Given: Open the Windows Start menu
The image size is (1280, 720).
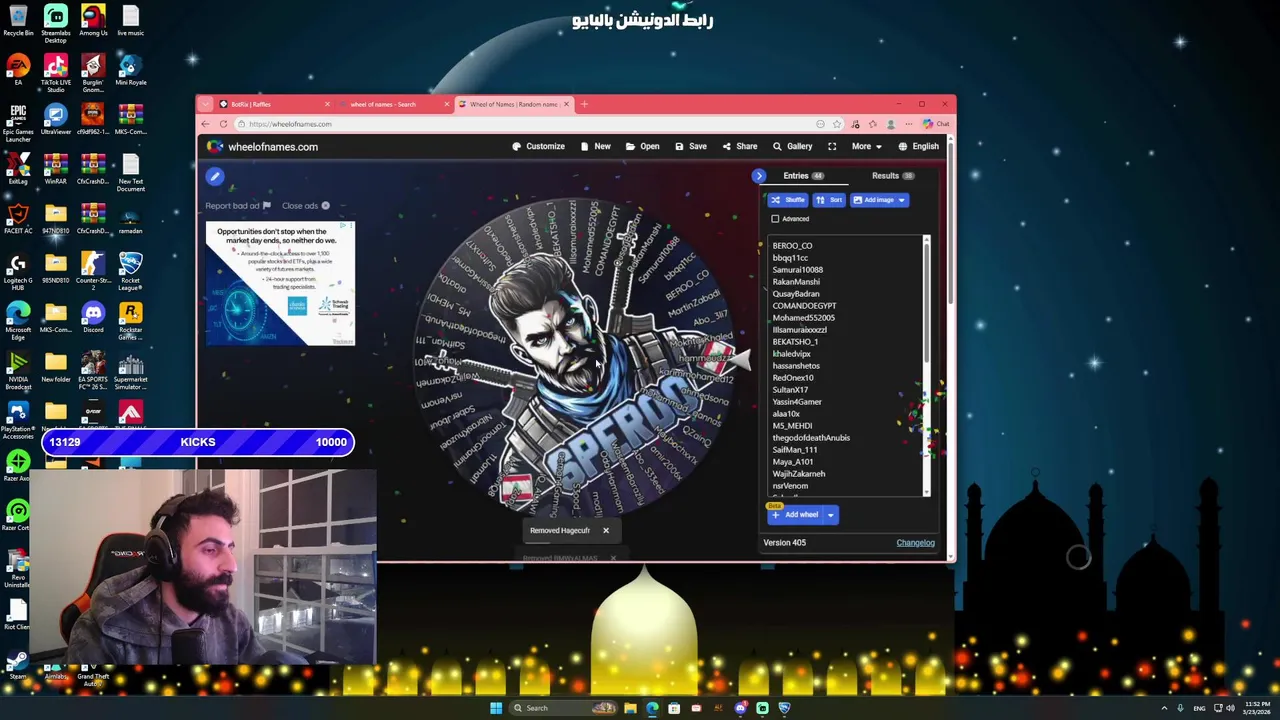Looking at the screenshot, I should 495,708.
